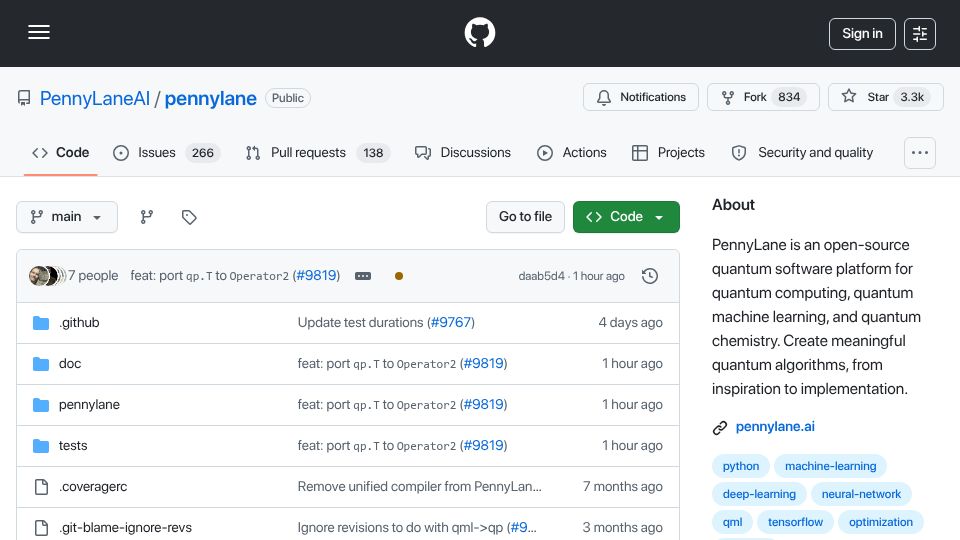Open #9819 link in the pennylane row

pyautogui.click(x=484, y=405)
